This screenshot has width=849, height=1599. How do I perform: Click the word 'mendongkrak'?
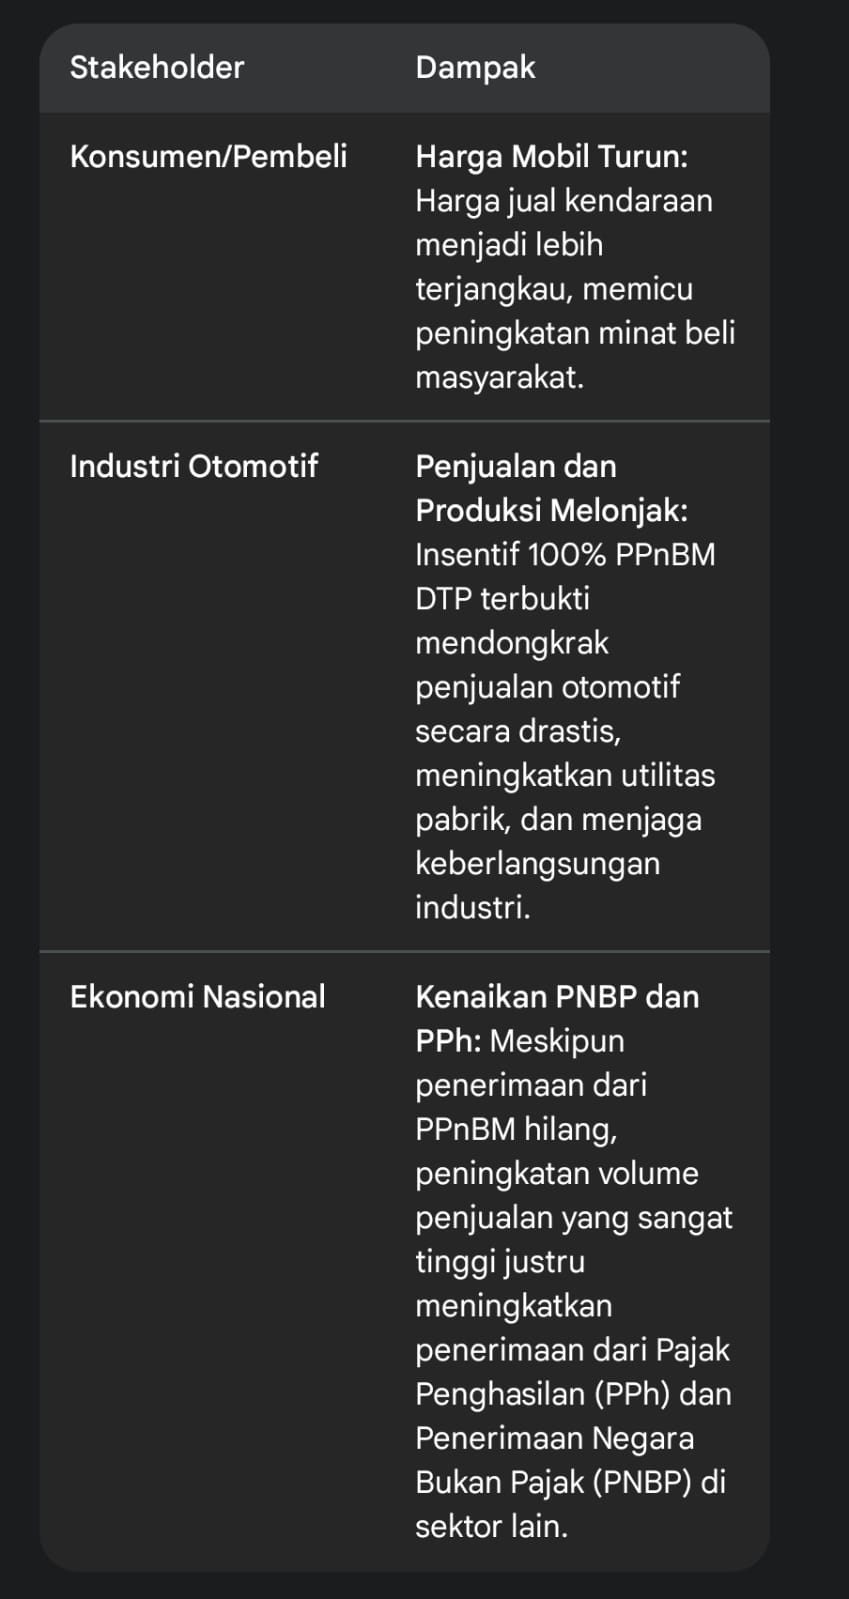click(x=511, y=642)
